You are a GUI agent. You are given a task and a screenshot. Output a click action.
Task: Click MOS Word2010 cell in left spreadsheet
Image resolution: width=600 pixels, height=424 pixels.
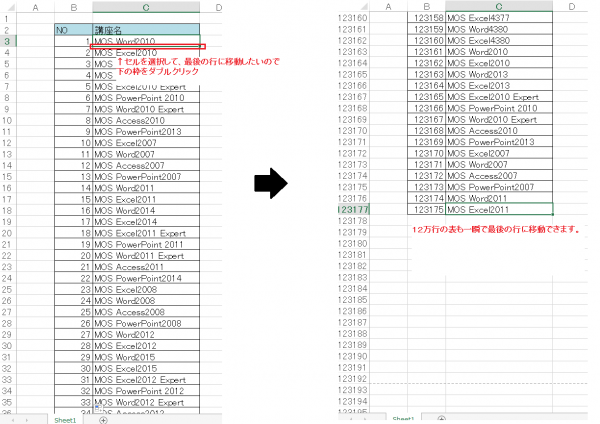146,41
